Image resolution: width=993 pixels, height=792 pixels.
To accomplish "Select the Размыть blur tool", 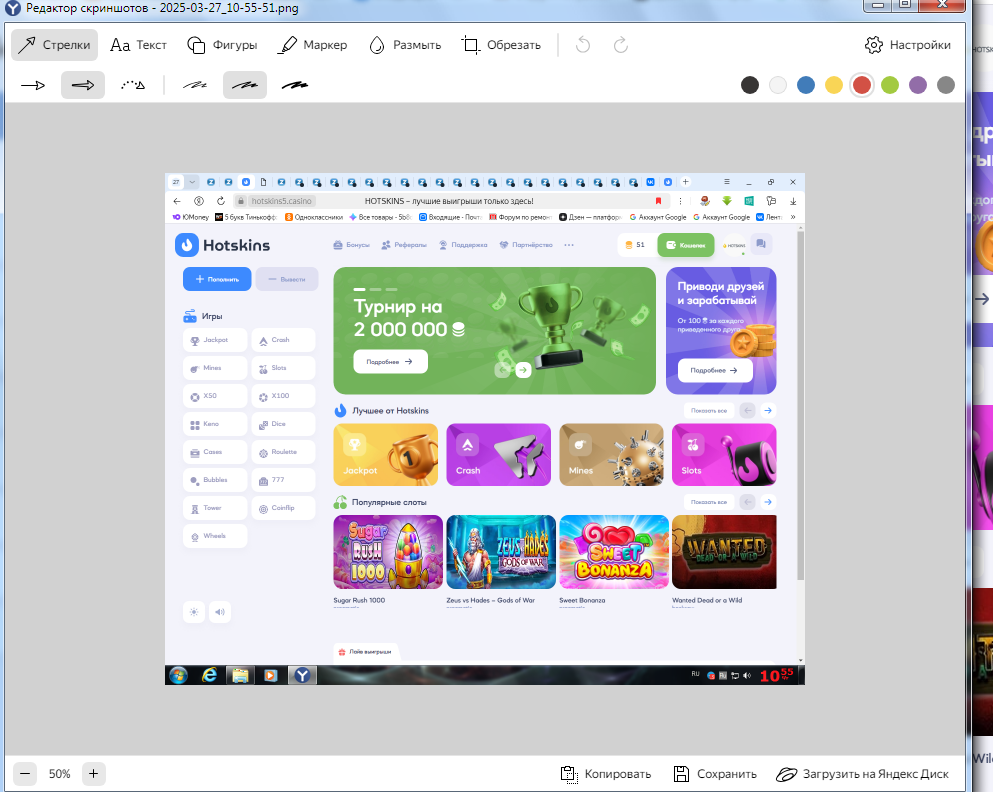I will pos(405,45).
